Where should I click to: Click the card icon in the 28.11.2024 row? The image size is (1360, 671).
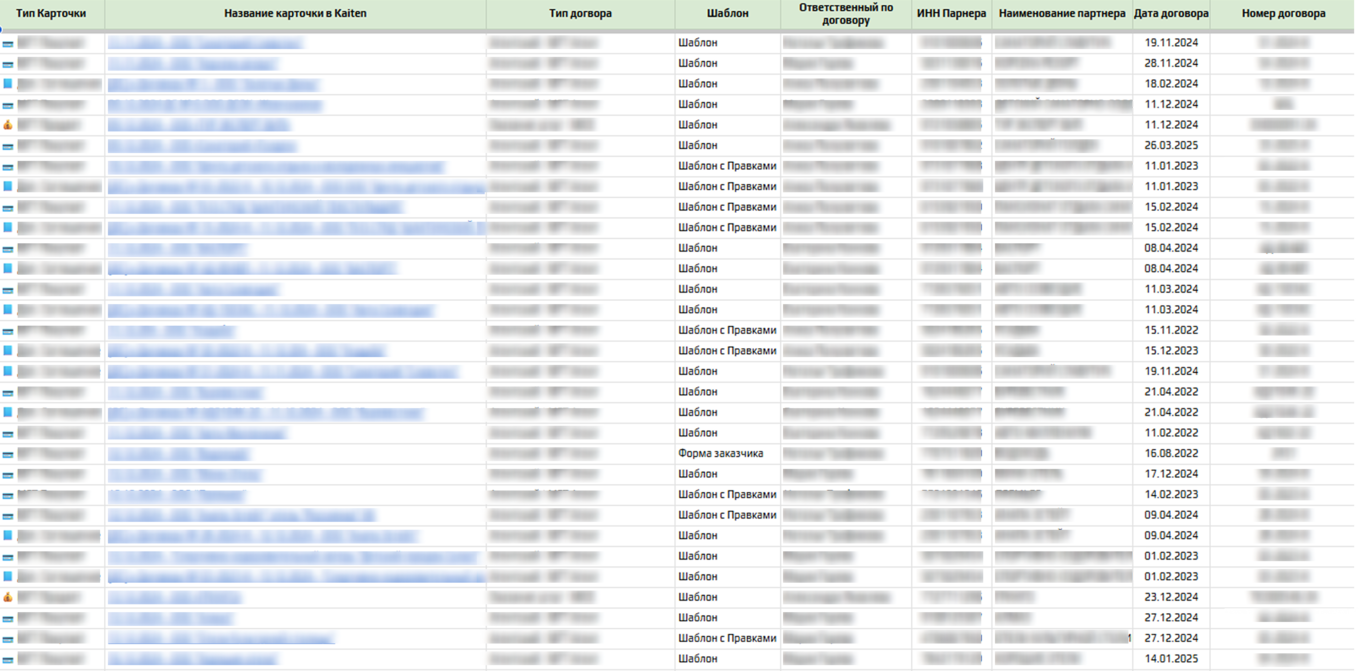pyautogui.click(x=8, y=64)
